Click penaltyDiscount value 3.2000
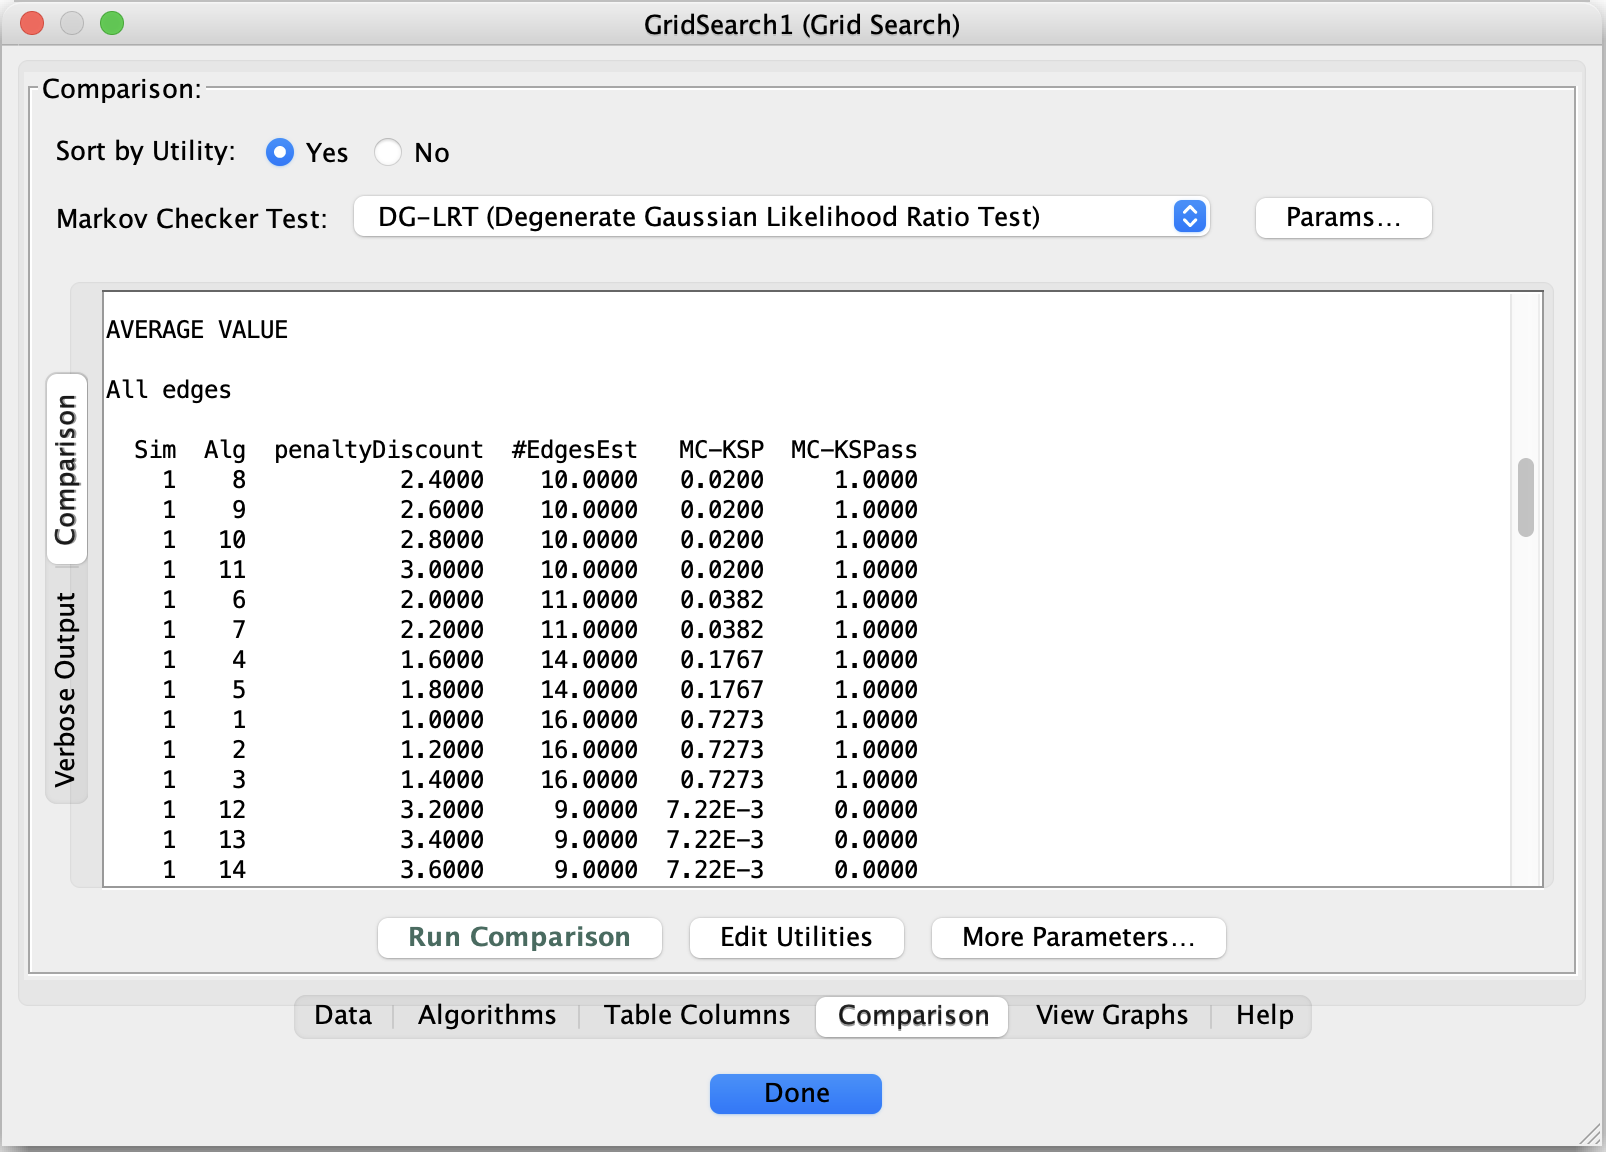1606x1152 pixels. 442,810
